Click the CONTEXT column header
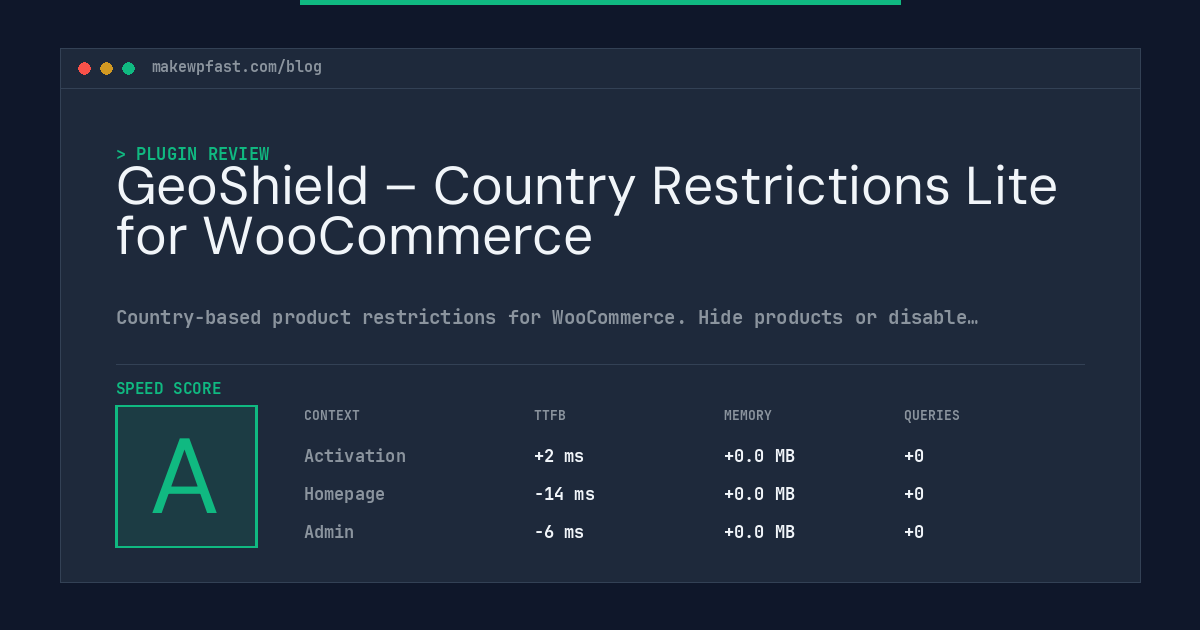Viewport: 1200px width, 630px height. coord(332,416)
